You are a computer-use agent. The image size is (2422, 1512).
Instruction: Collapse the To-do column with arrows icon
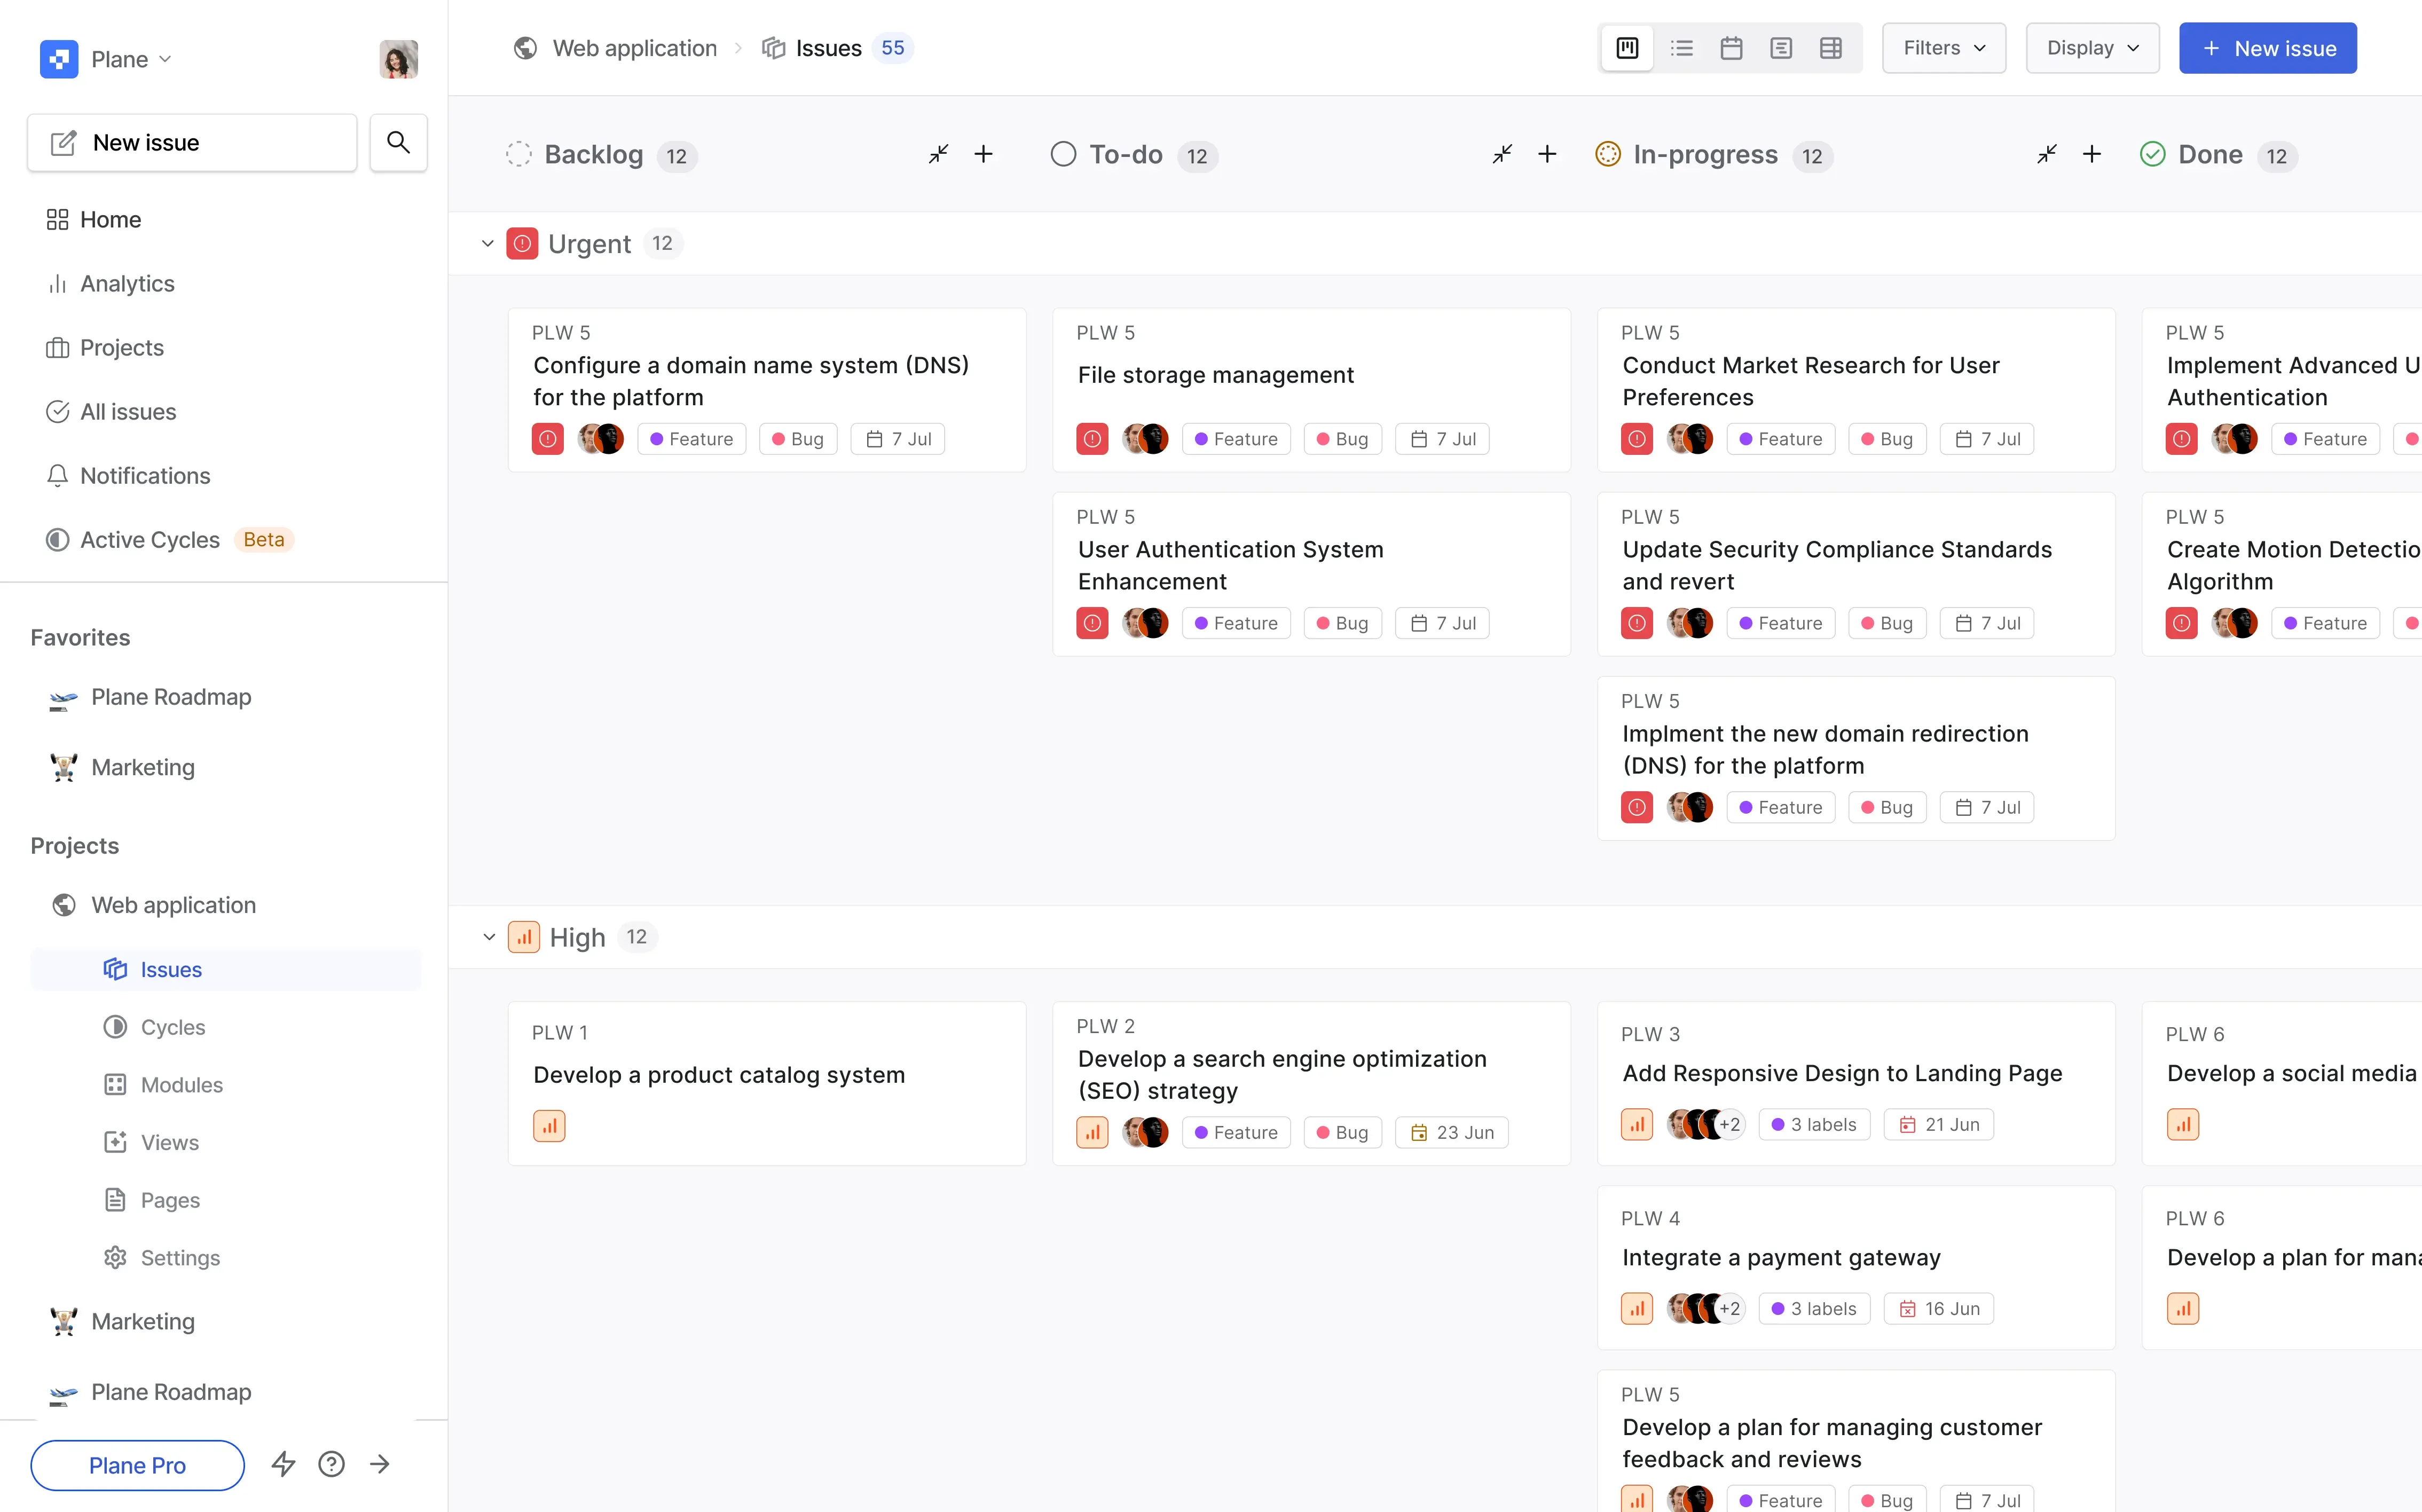(1502, 154)
